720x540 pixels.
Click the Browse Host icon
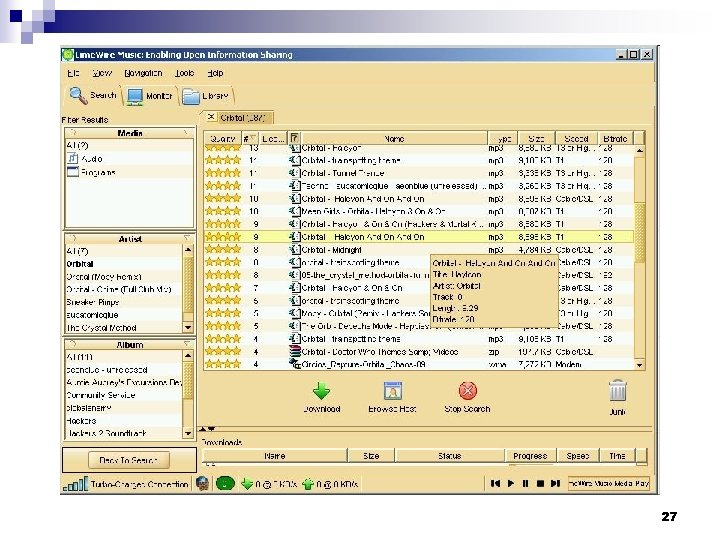click(x=393, y=391)
